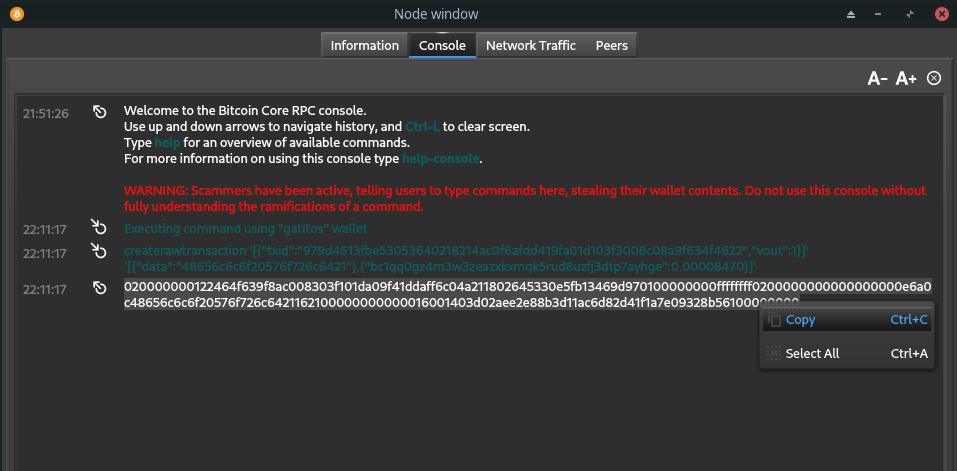This screenshot has height=471, width=957.
Task: Click the selected raw transaction hex output
Action: [x=528, y=295]
